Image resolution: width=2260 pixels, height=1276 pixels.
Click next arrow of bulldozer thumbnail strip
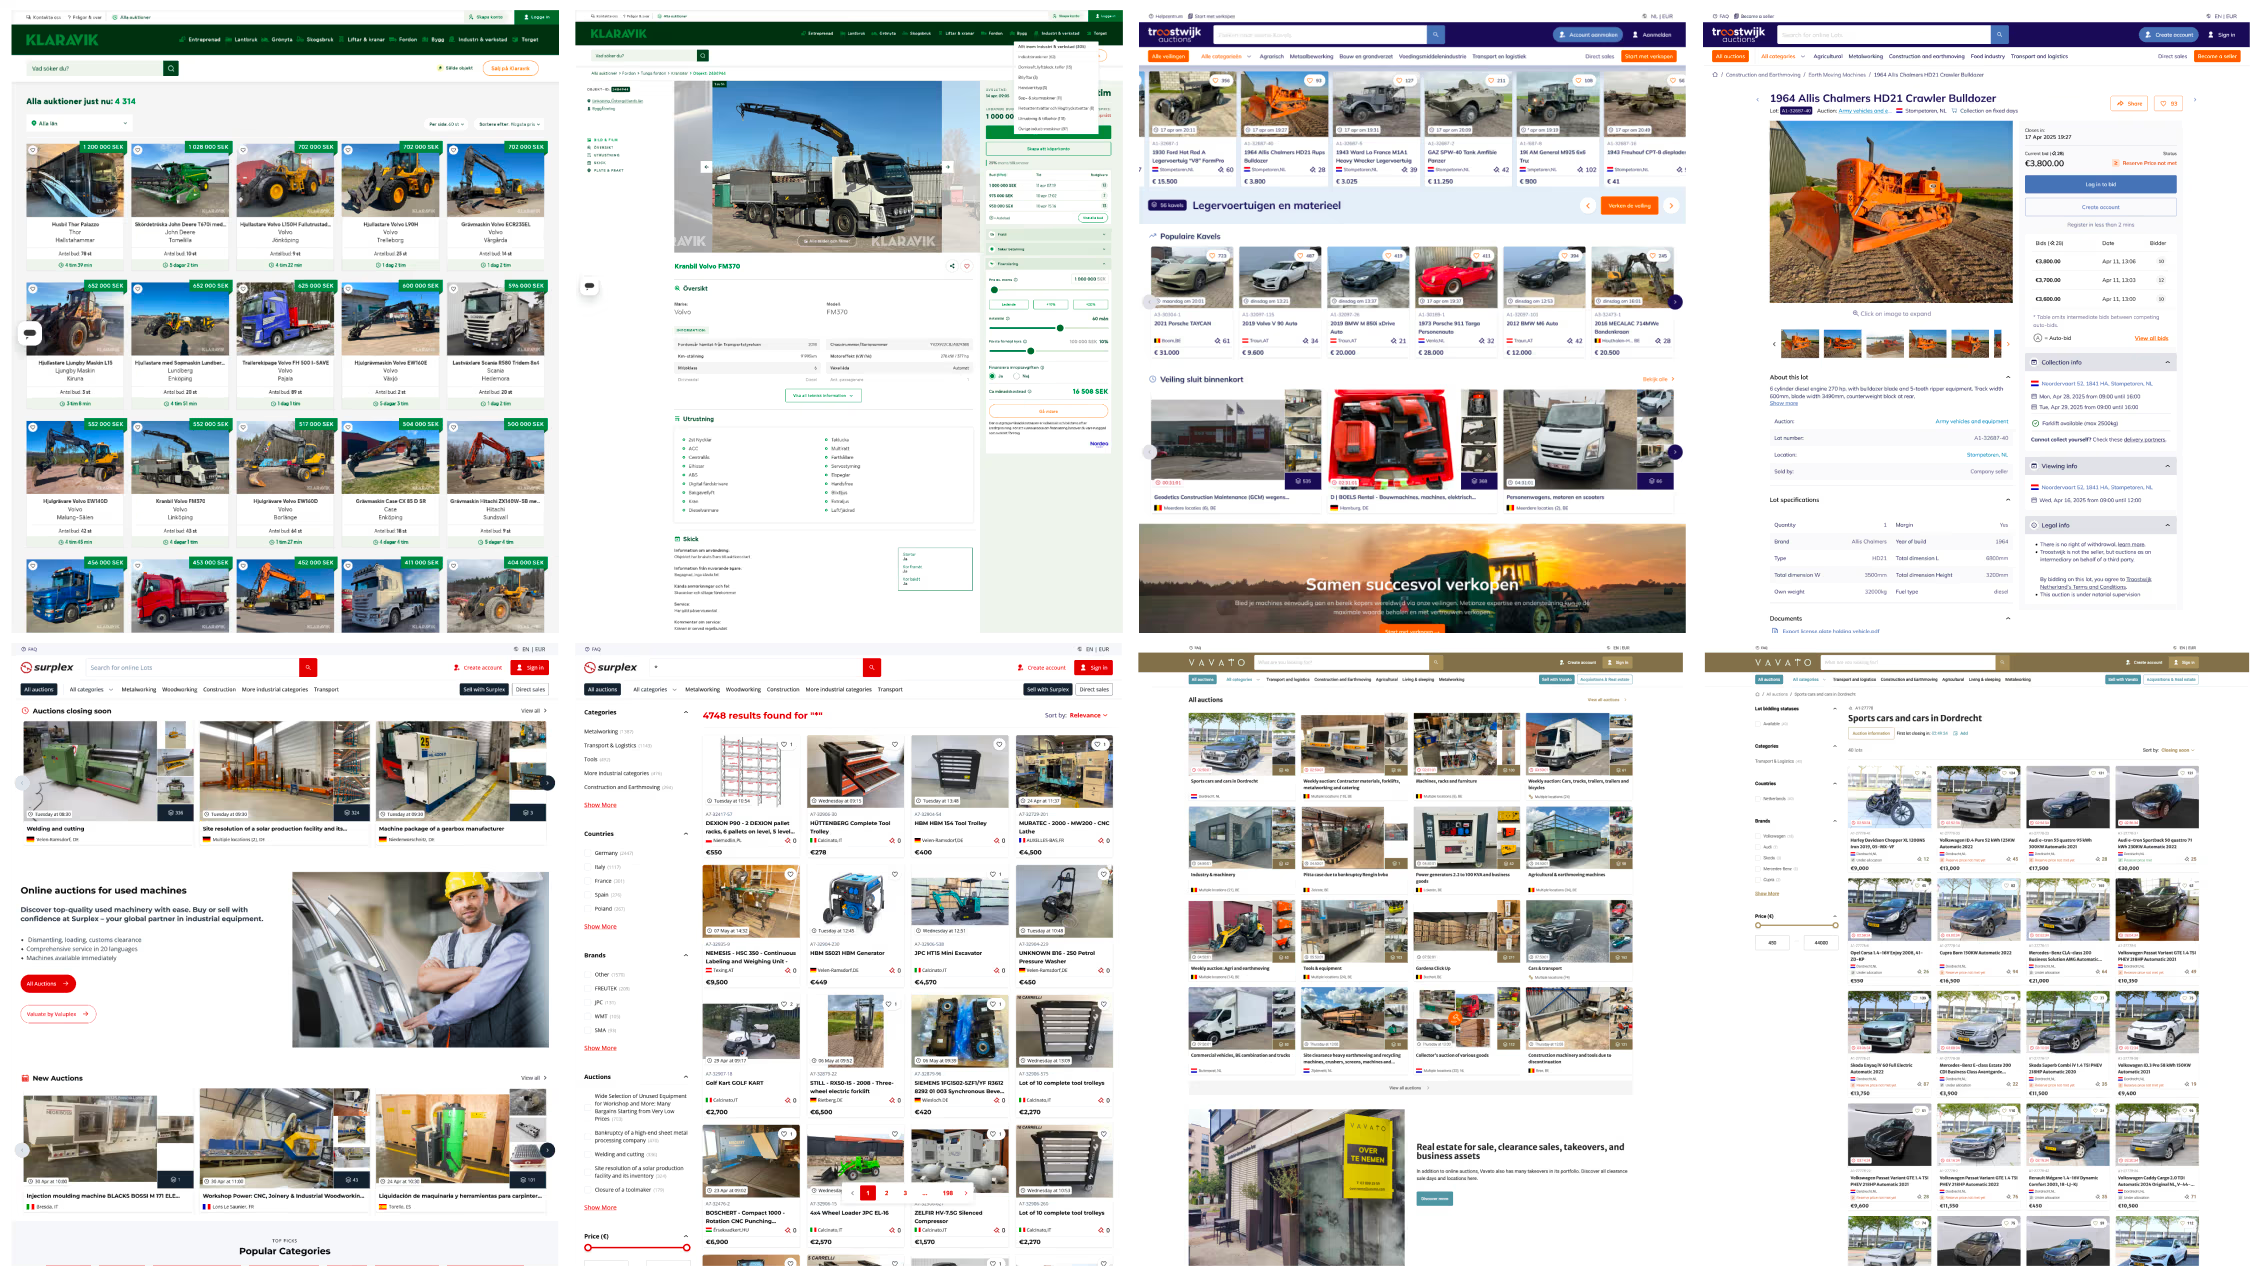click(2008, 344)
